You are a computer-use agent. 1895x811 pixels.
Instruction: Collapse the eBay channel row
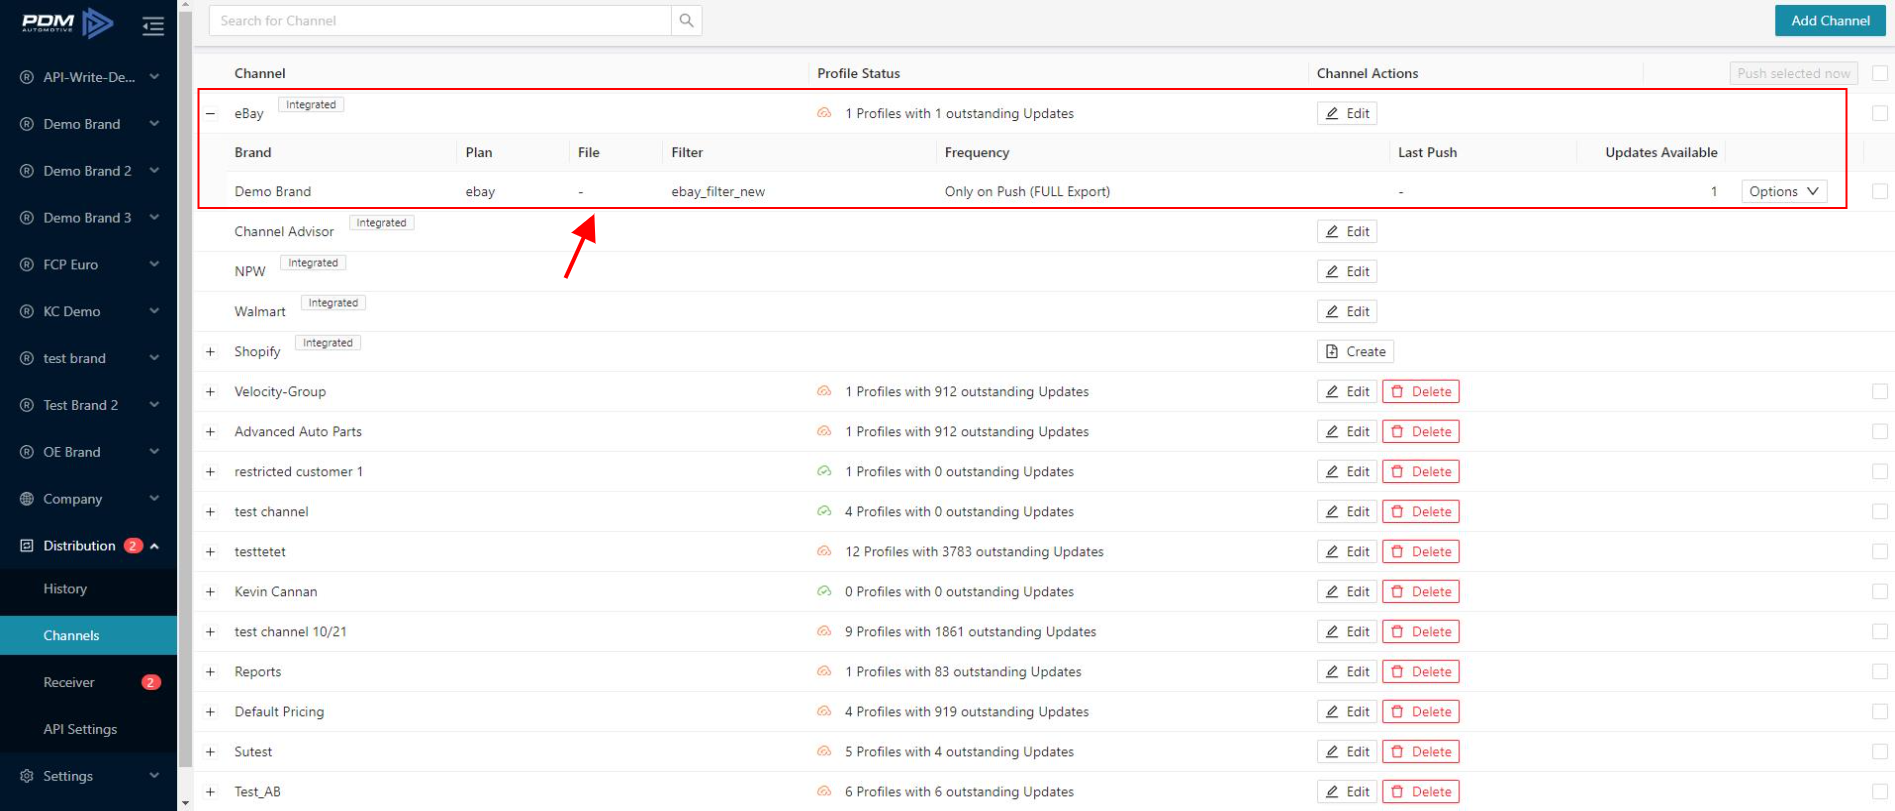(210, 113)
